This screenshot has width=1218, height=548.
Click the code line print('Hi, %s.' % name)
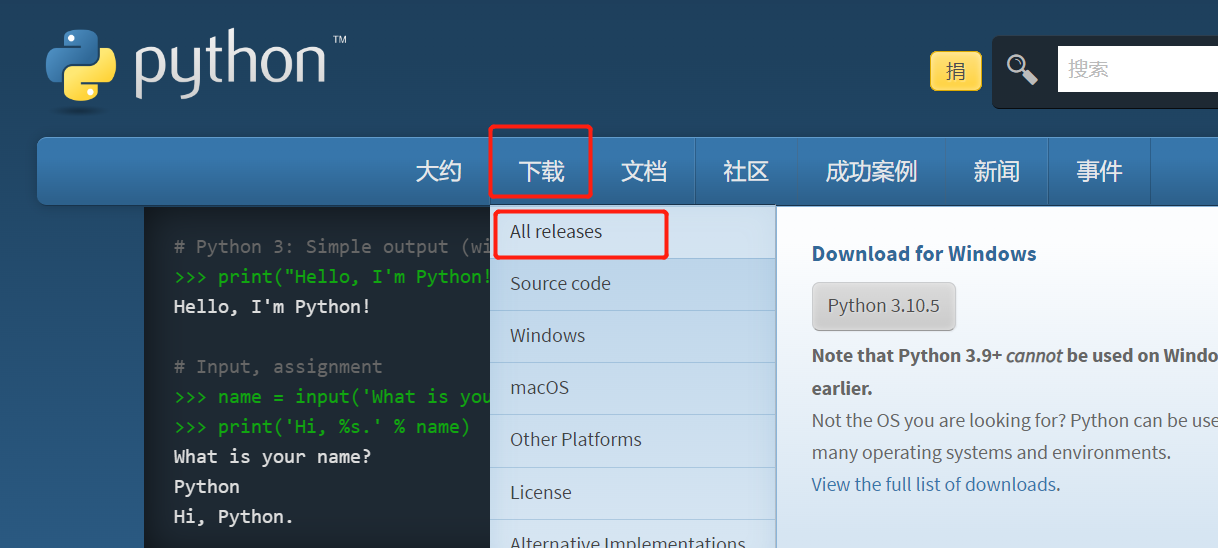coord(322,427)
